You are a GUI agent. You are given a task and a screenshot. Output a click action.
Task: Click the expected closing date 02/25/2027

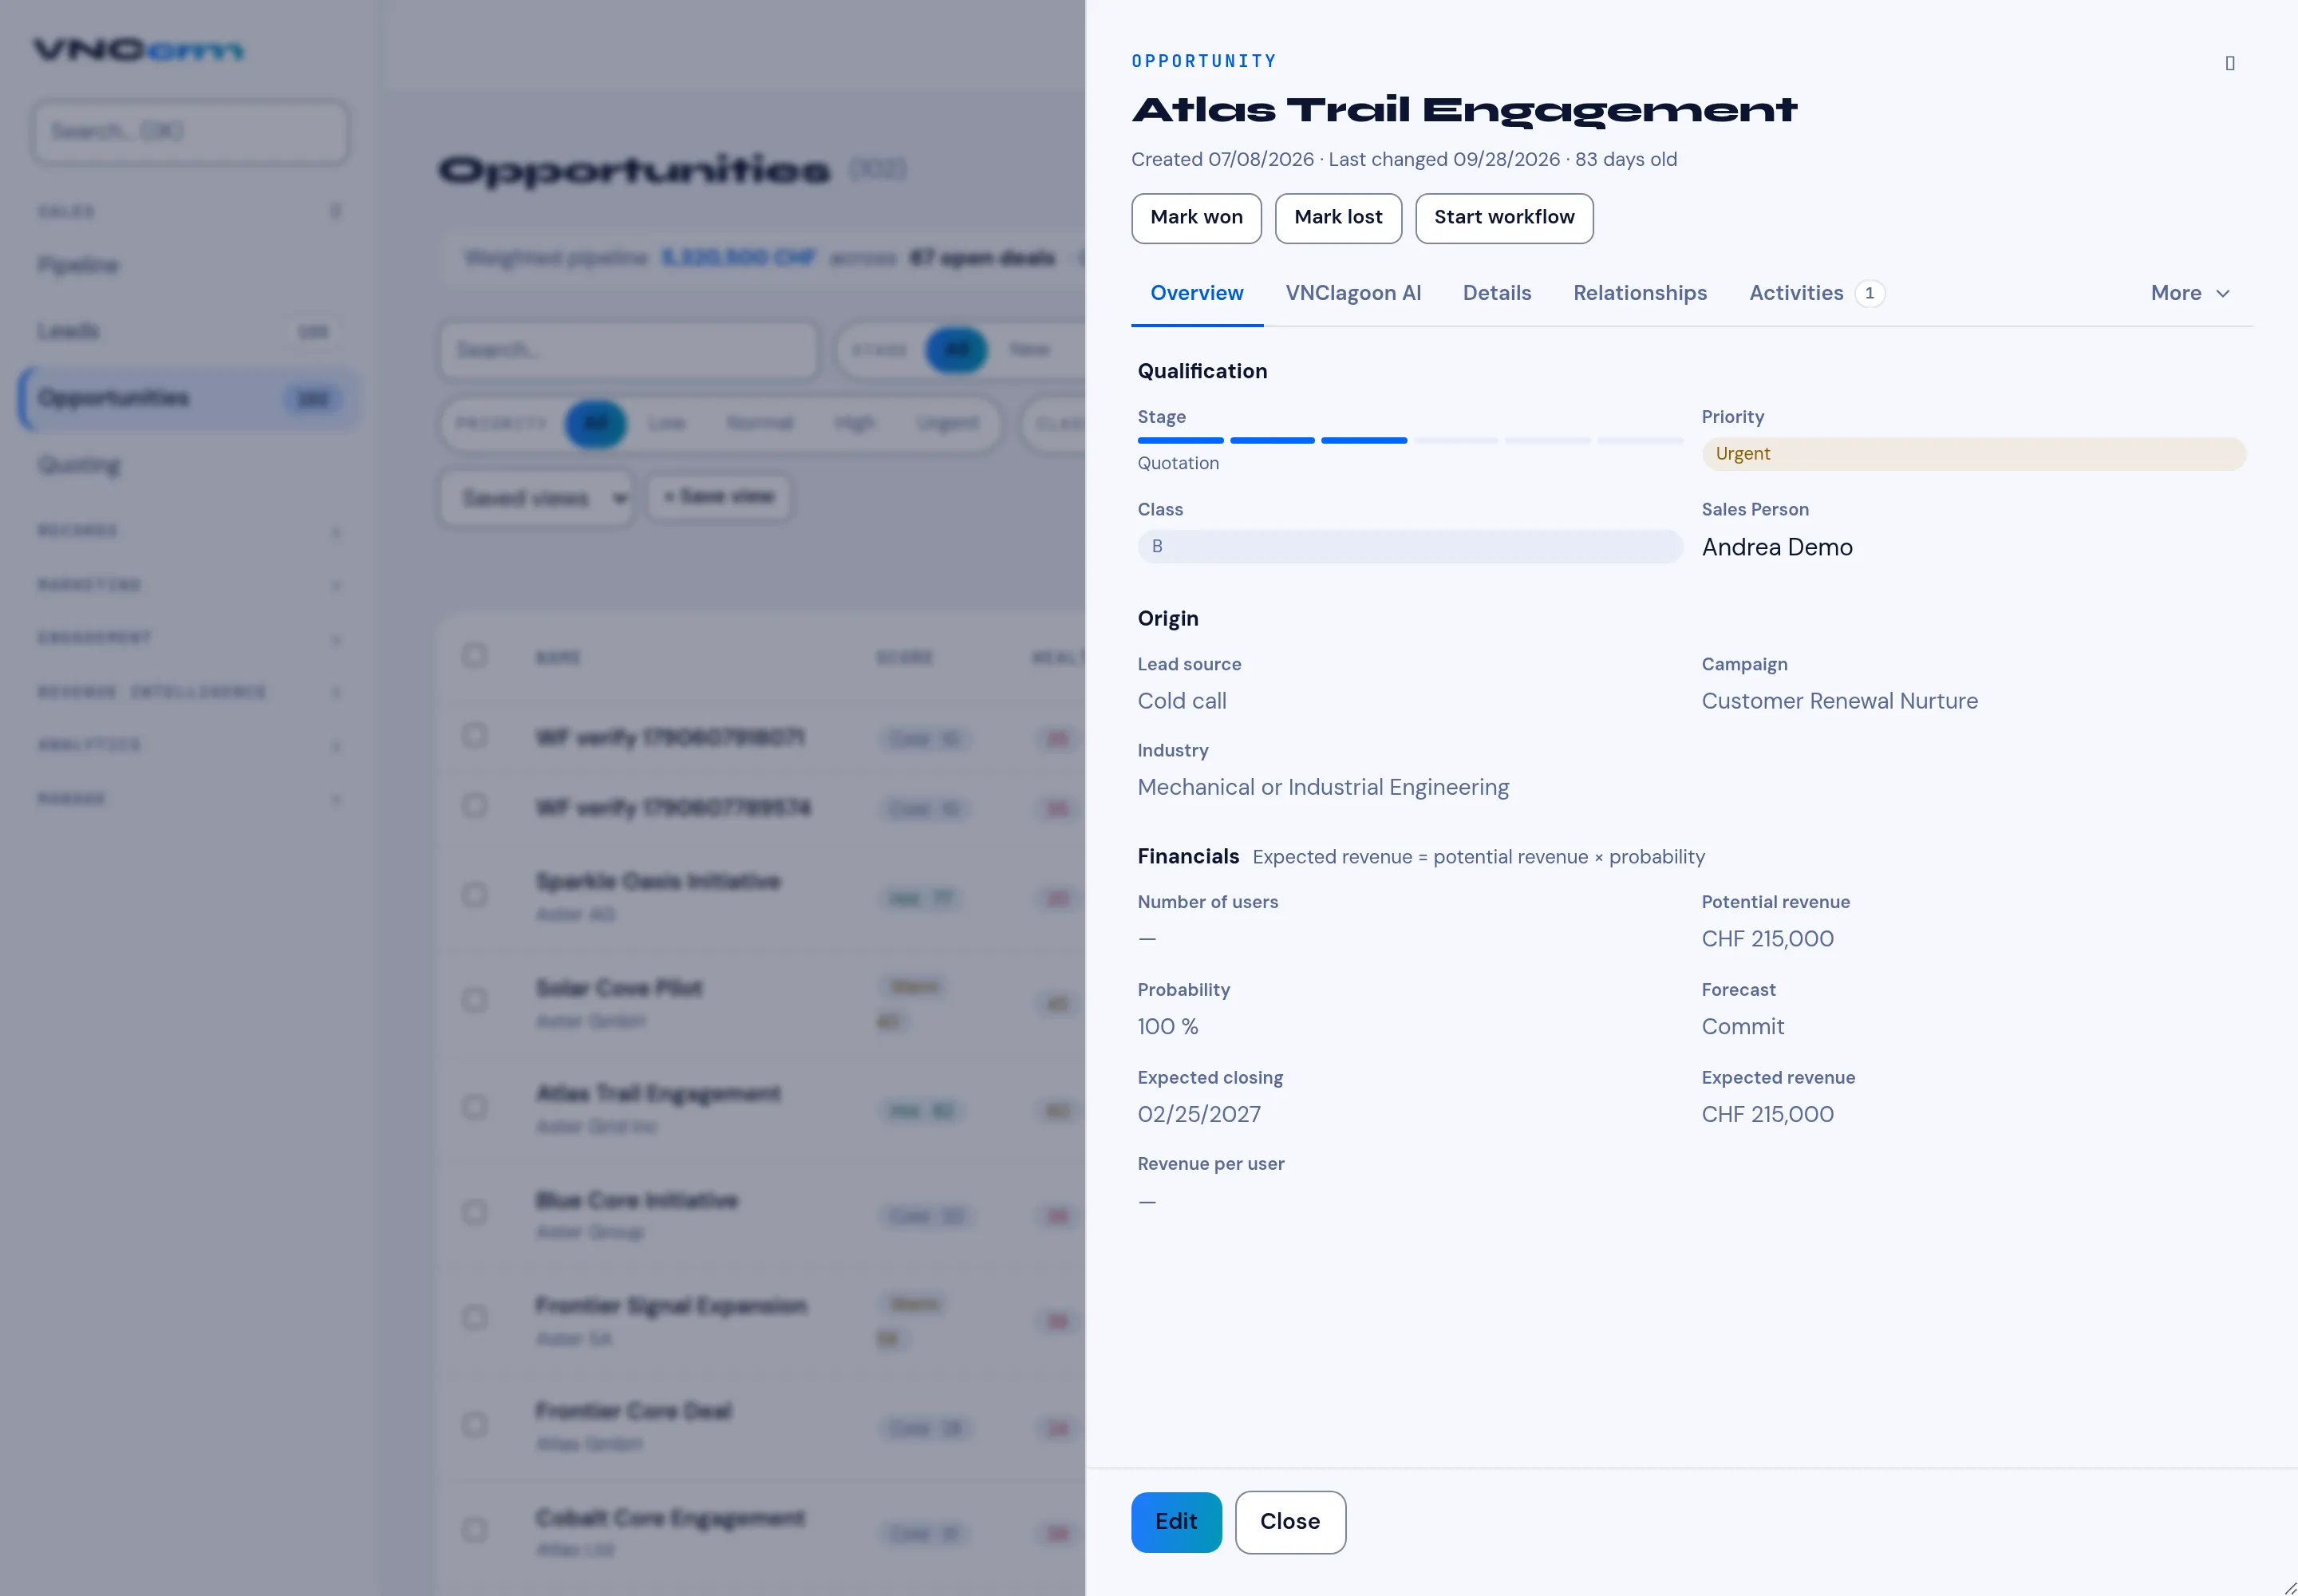coord(1199,1114)
